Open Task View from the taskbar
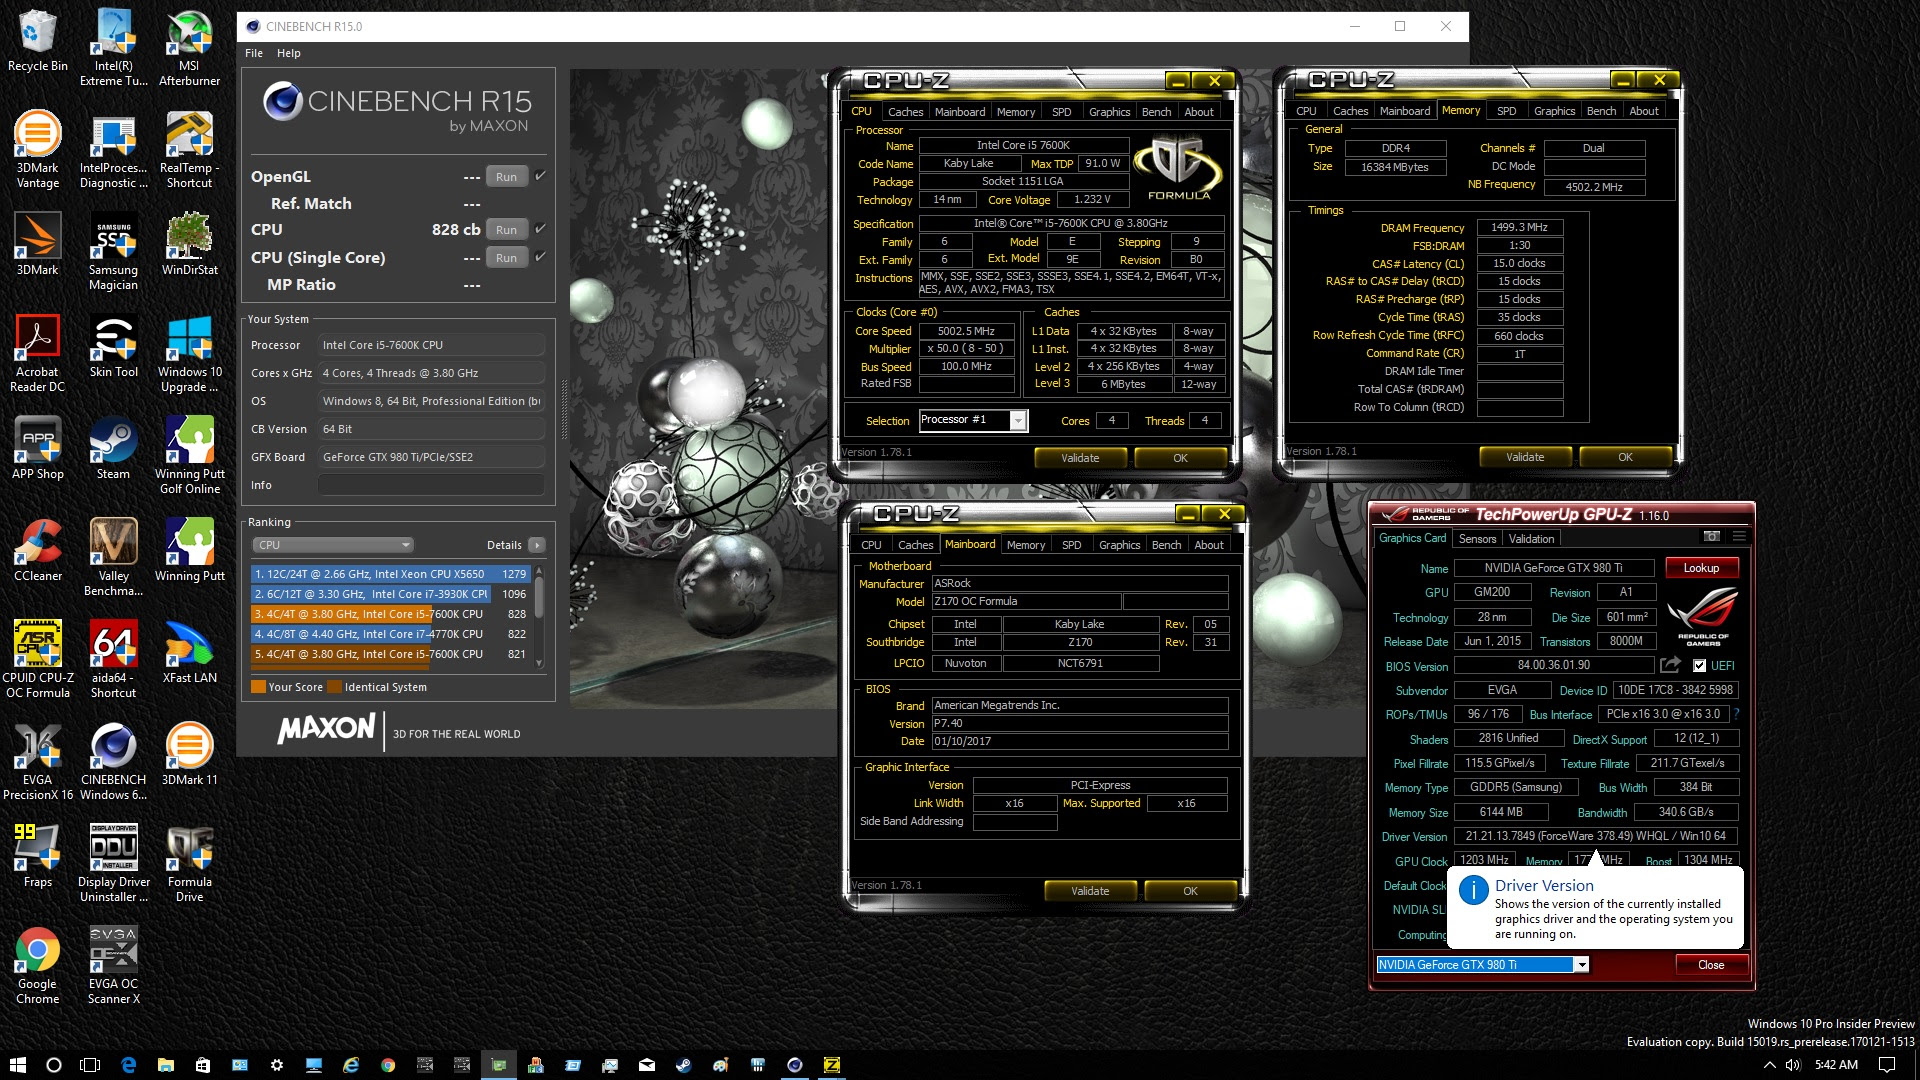This screenshot has width=1920, height=1080. click(x=90, y=1065)
